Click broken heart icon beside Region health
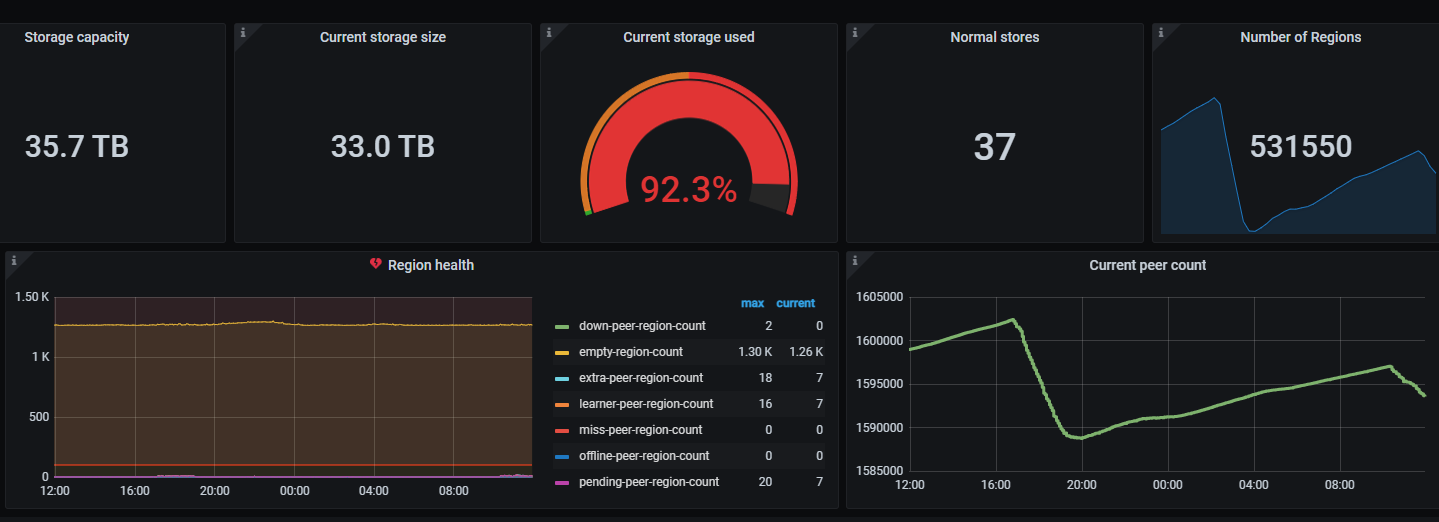This screenshot has width=1439, height=522. tap(376, 265)
